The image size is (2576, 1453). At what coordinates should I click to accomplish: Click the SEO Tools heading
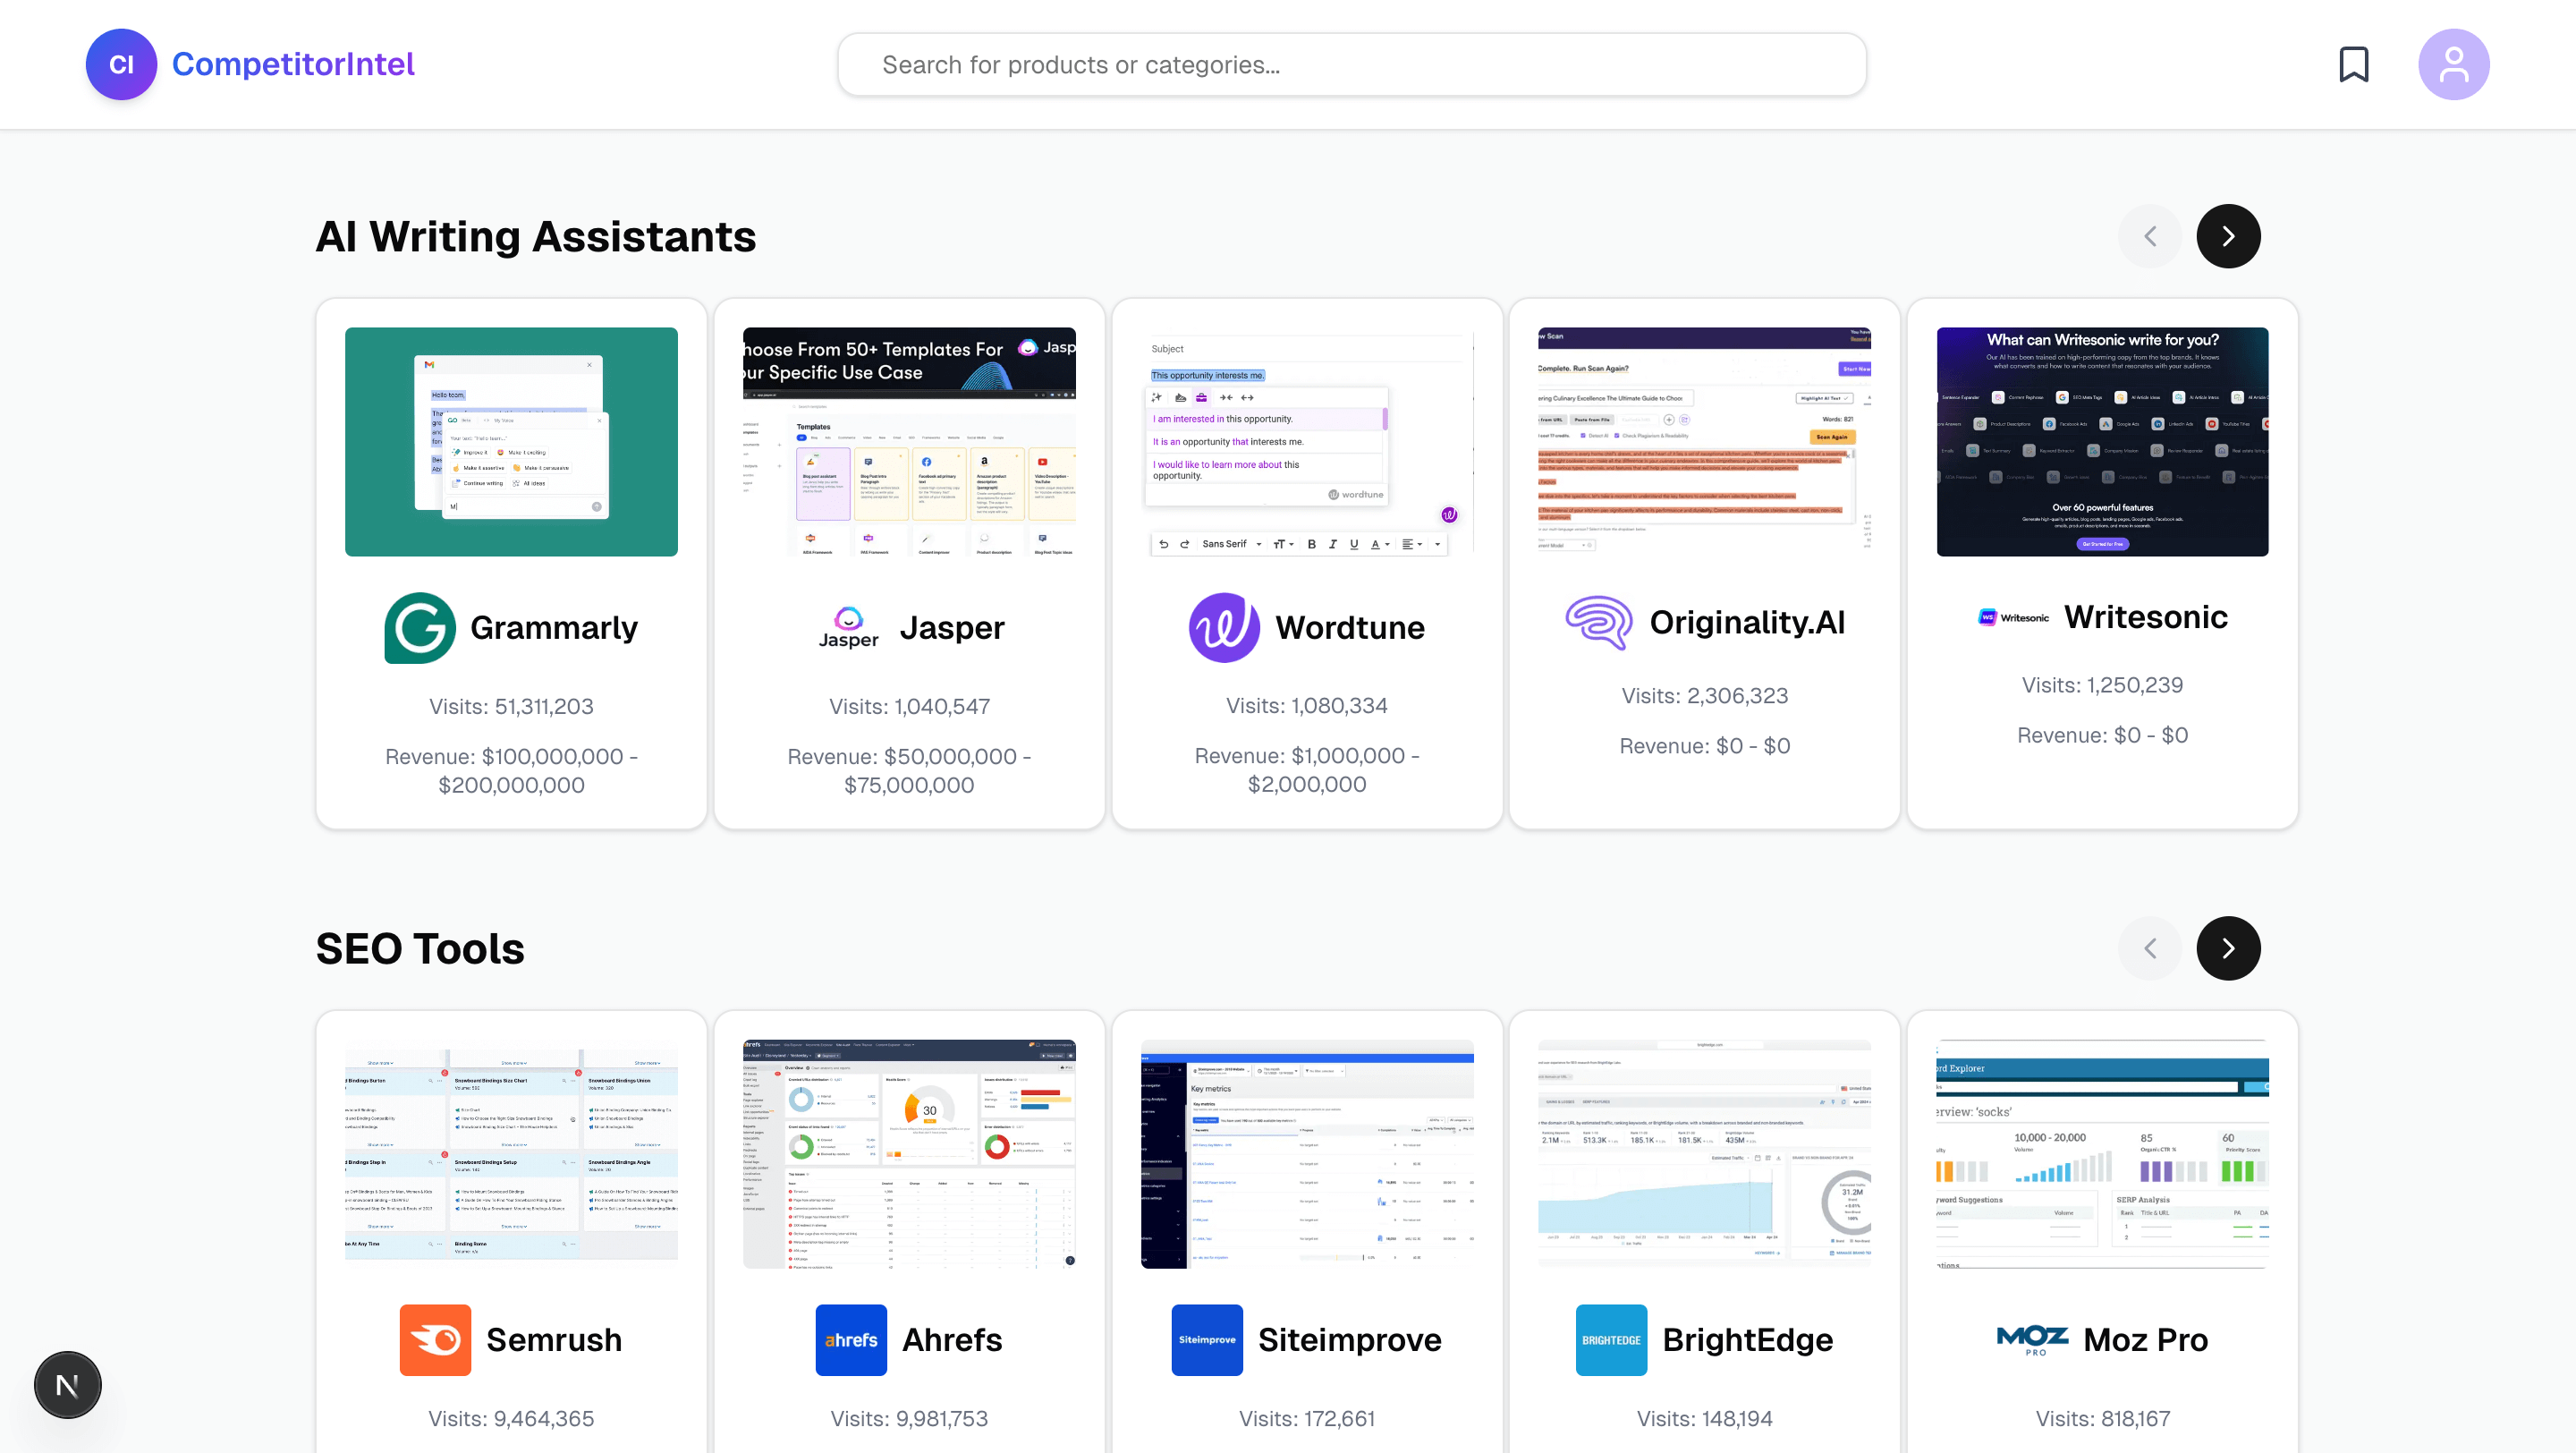click(x=420, y=949)
